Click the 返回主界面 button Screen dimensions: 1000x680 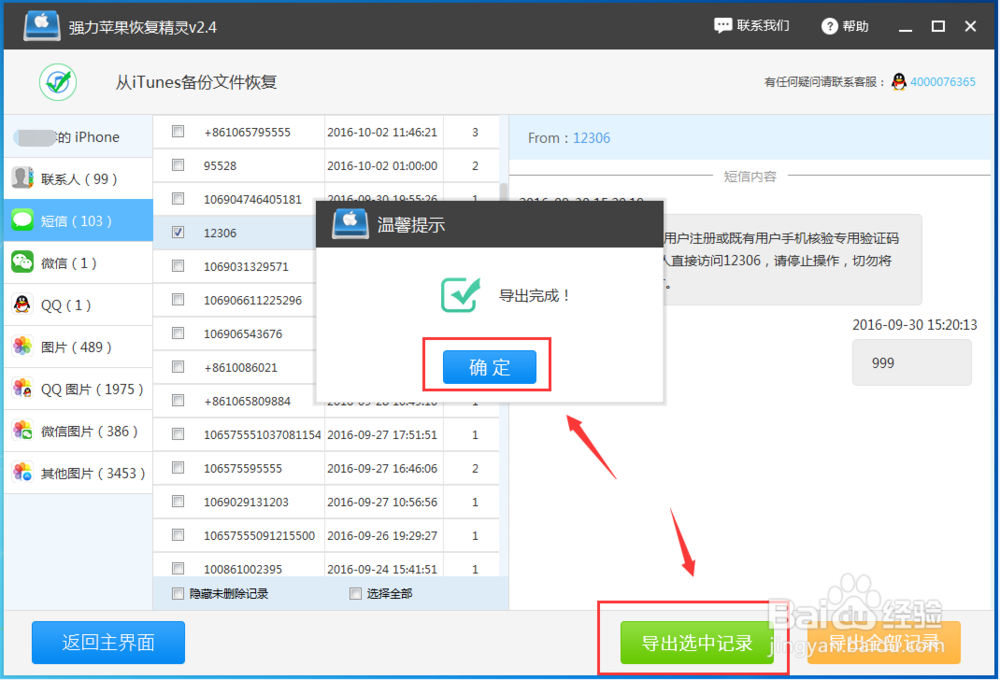(108, 642)
